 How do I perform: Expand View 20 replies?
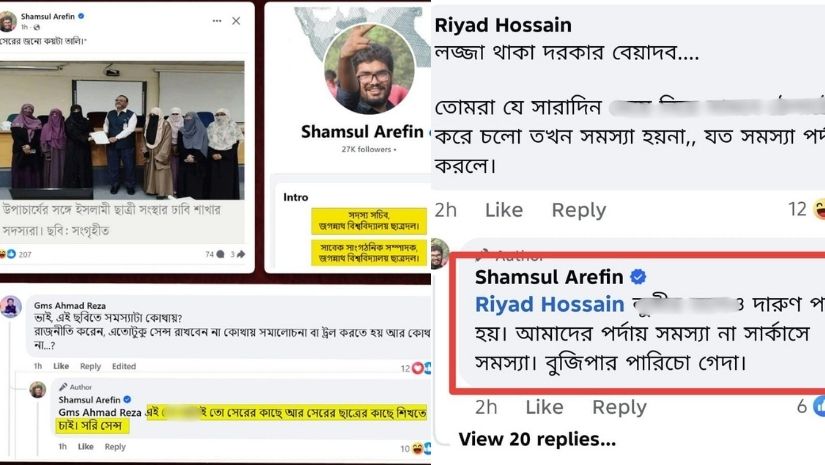[537, 439]
